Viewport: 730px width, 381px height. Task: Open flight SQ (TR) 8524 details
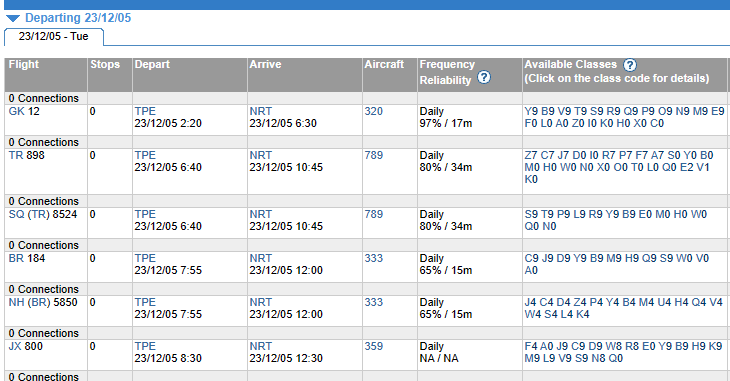tap(43, 214)
